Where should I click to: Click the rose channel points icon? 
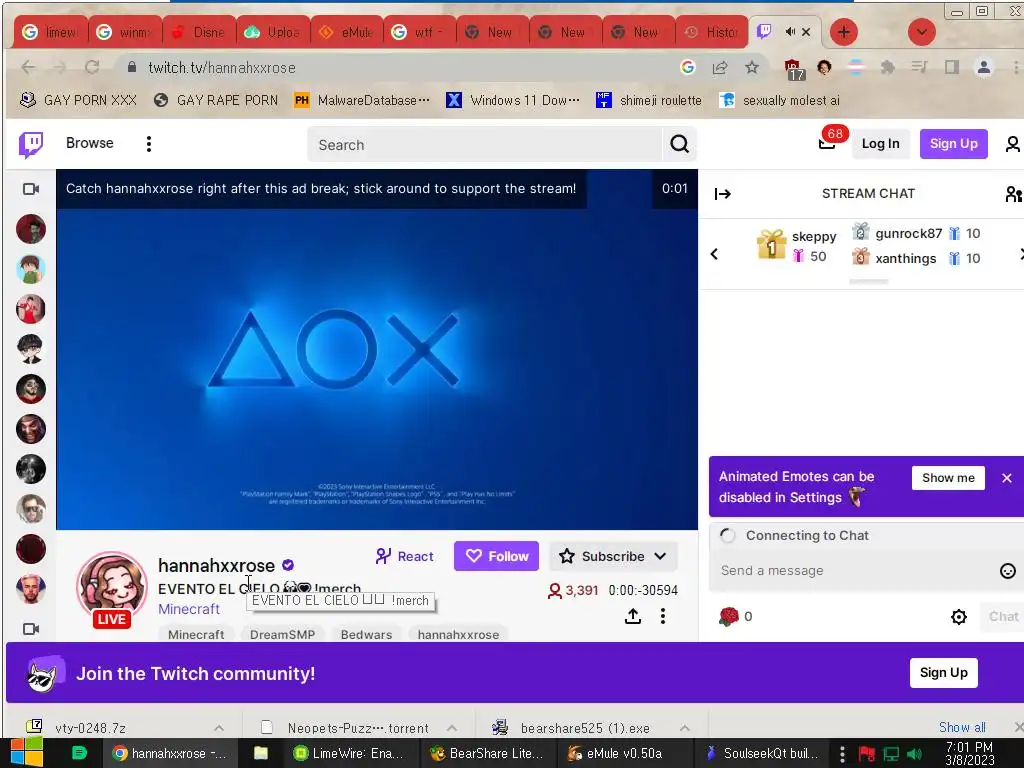[728, 616]
